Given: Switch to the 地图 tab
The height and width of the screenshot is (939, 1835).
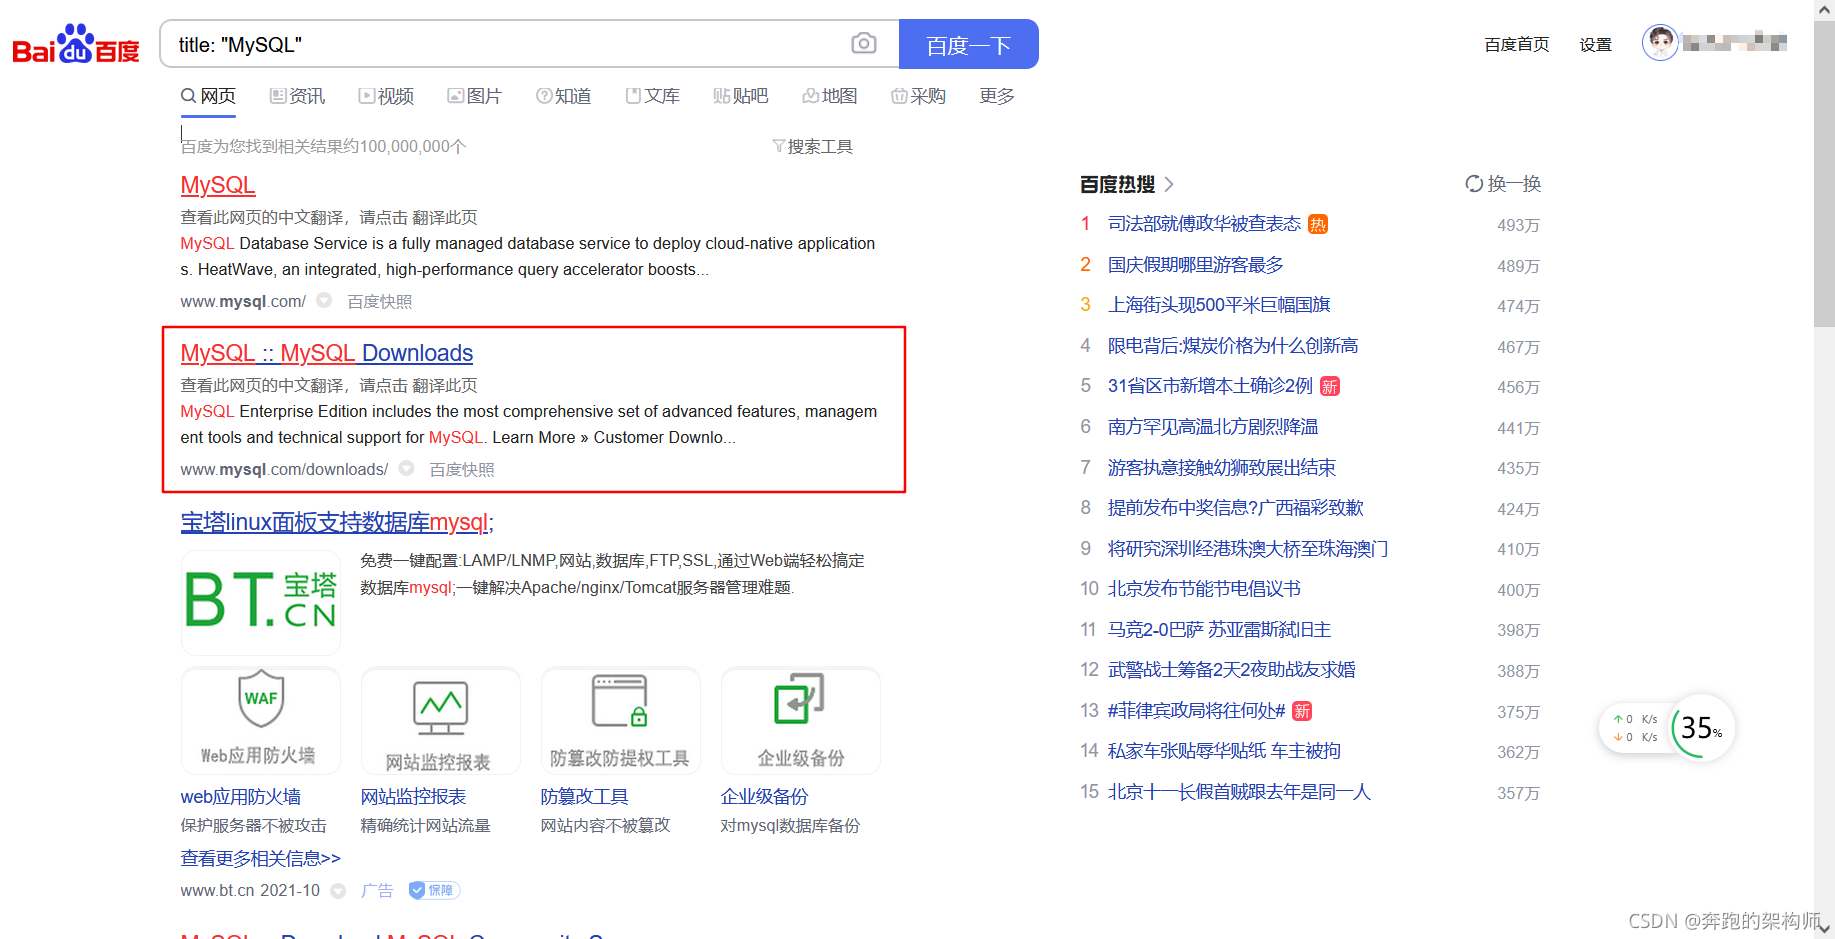Looking at the screenshot, I should pos(830,96).
